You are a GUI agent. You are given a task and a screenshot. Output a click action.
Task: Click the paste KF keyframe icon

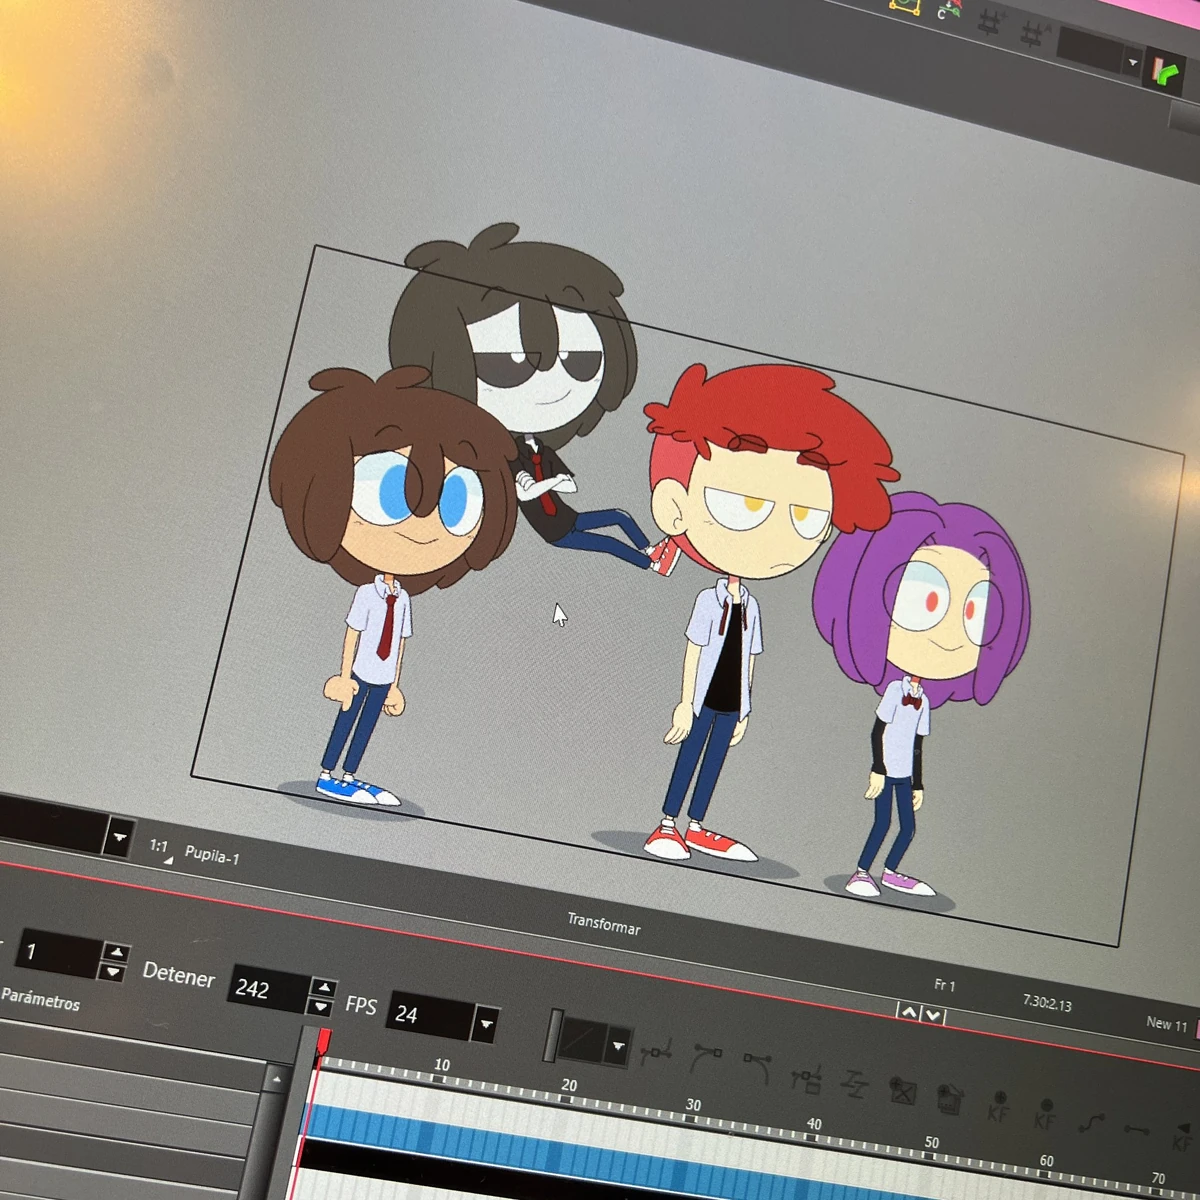pos(1046,1113)
